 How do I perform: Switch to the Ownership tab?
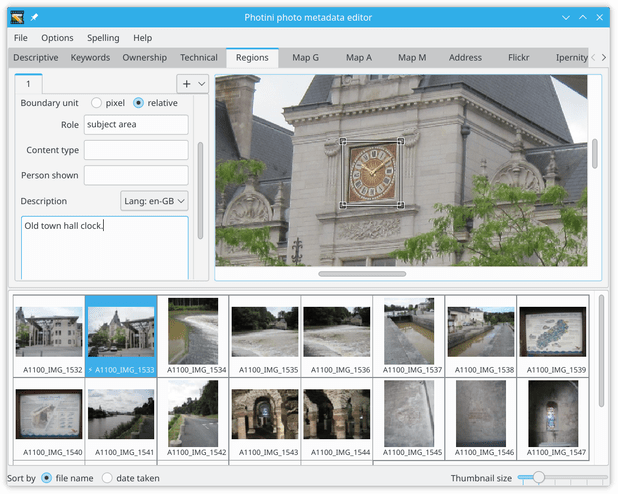coord(145,58)
